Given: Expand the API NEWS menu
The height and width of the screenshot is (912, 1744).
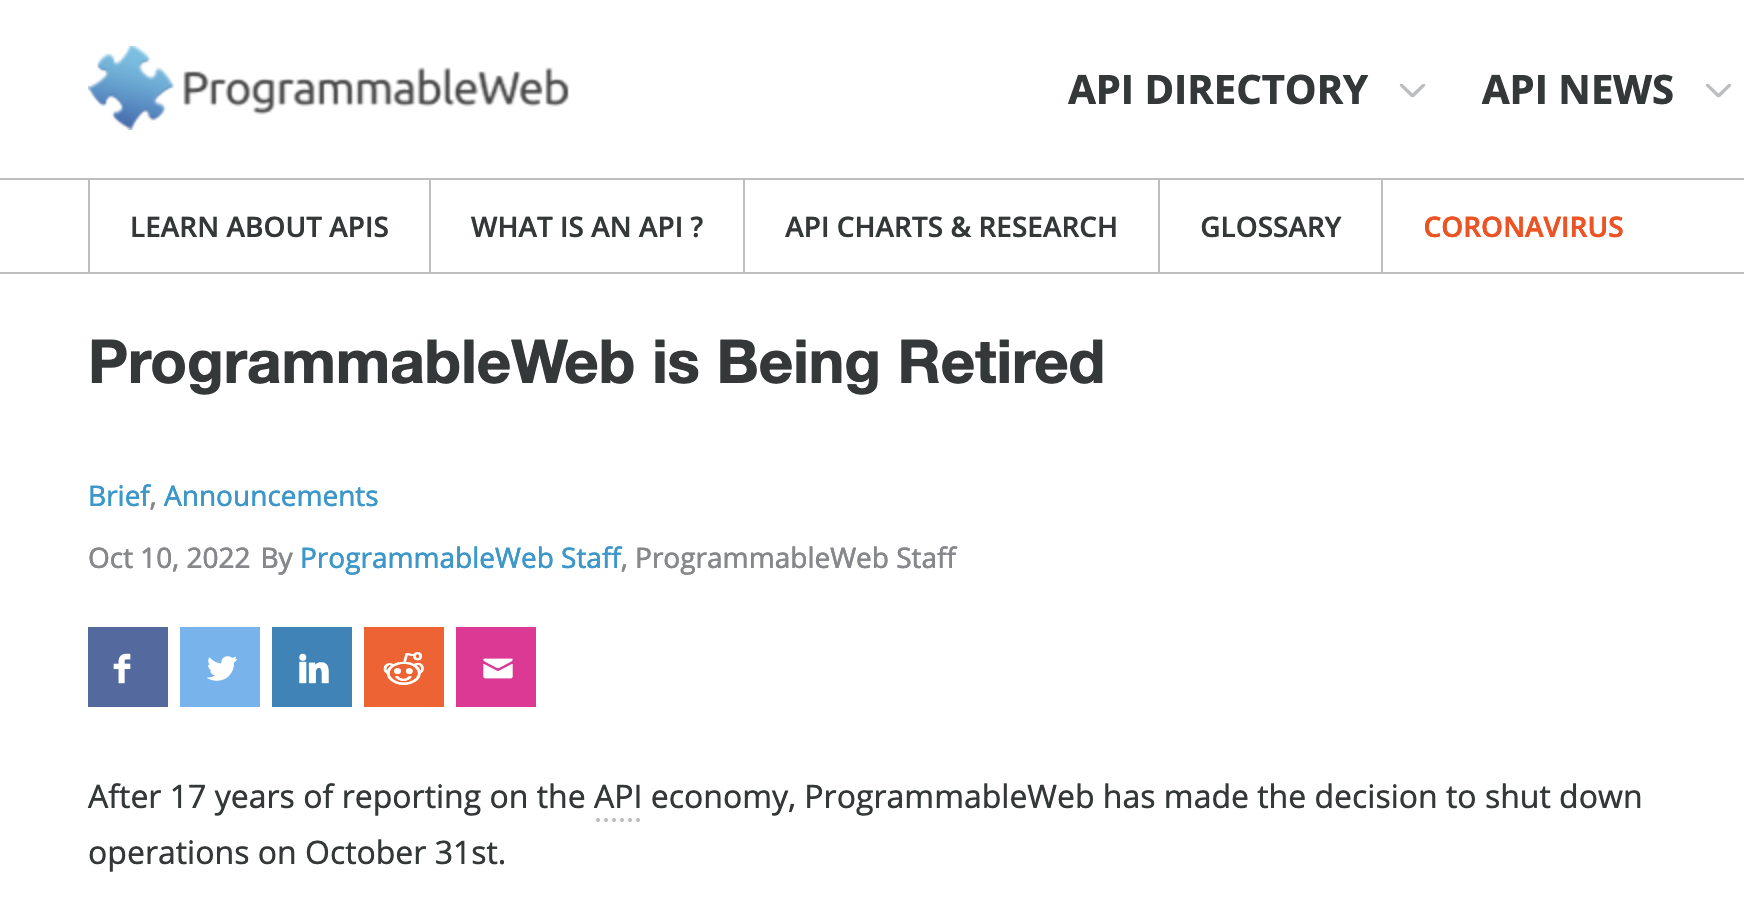Looking at the screenshot, I should 1576,90.
